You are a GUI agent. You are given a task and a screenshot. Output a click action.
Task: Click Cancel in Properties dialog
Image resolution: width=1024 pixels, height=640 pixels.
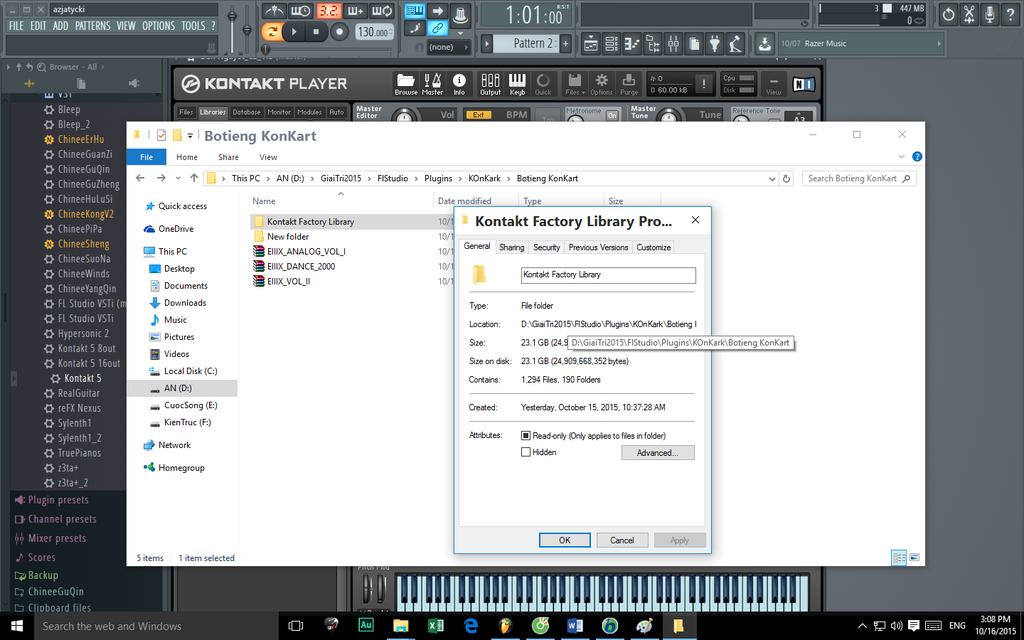coord(622,540)
